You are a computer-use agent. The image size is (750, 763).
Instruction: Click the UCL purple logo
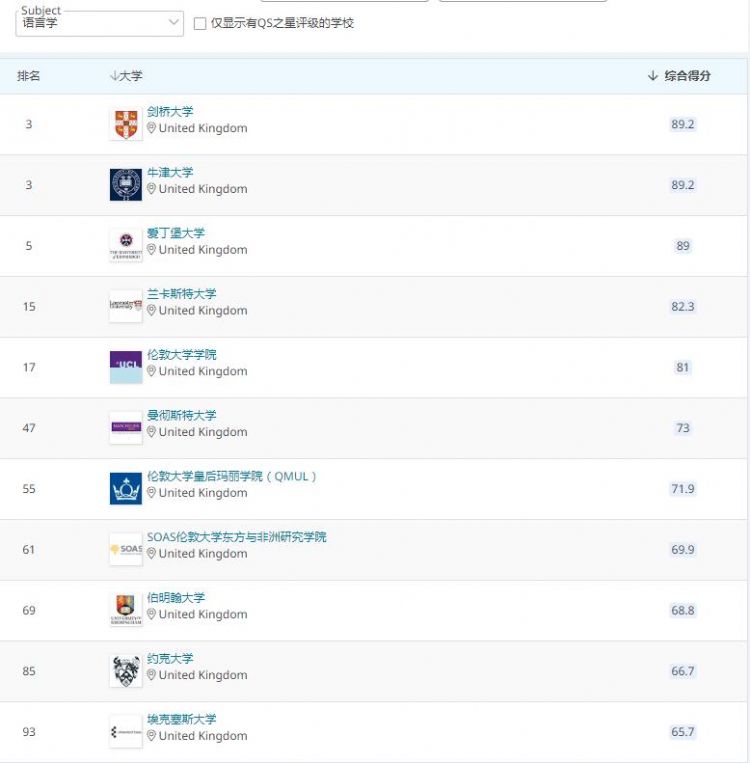click(126, 367)
